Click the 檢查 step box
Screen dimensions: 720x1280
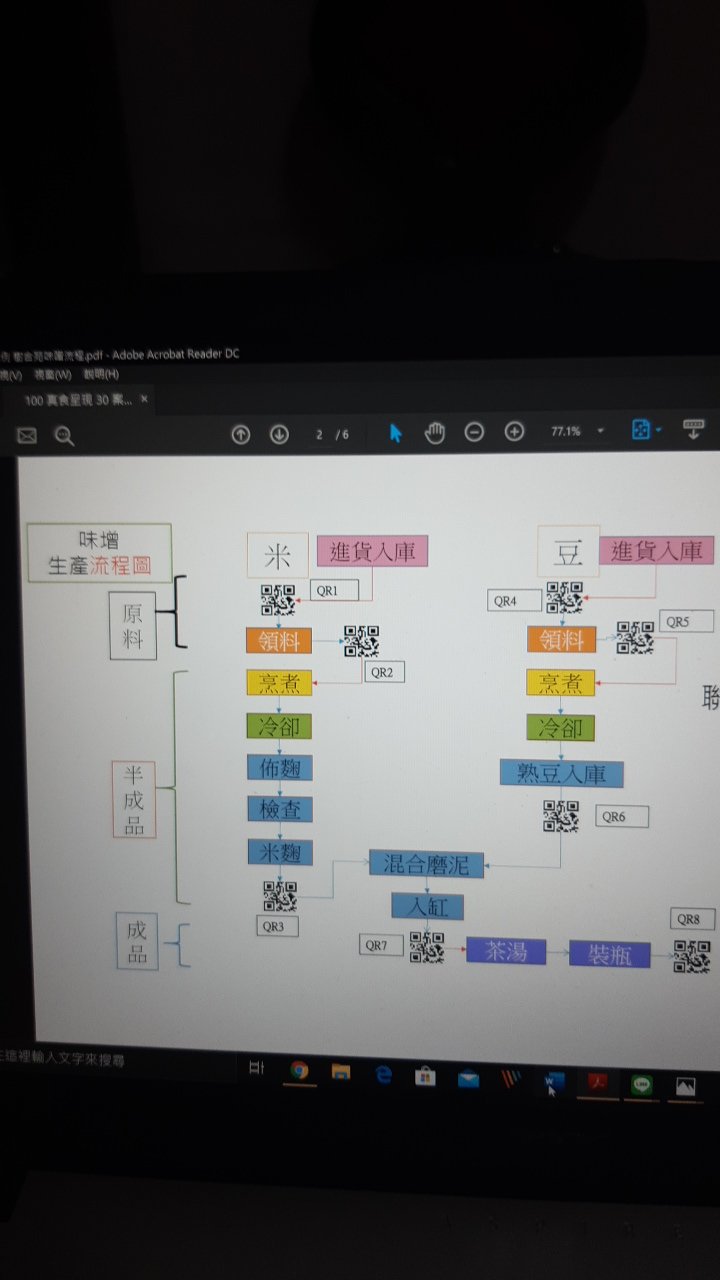tap(280, 810)
